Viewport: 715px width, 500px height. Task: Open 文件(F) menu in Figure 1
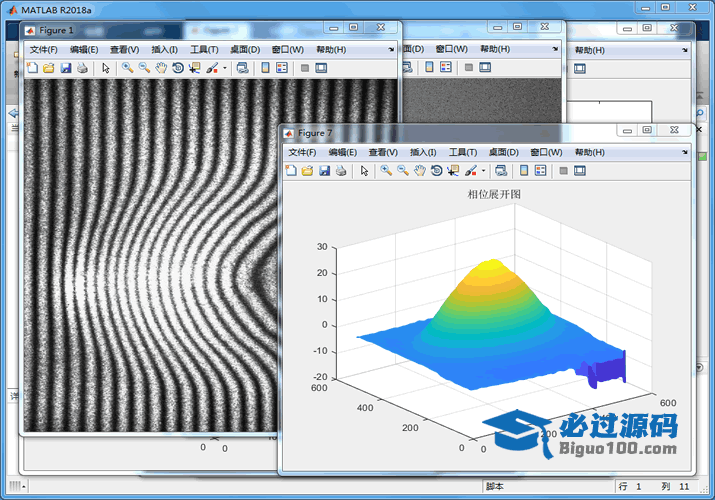tap(44, 50)
